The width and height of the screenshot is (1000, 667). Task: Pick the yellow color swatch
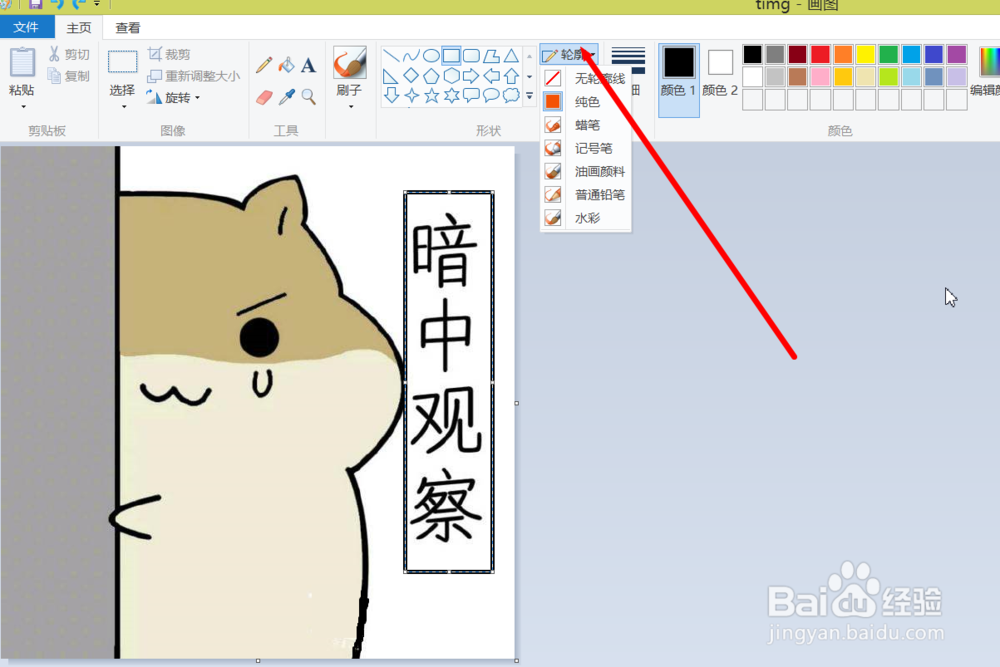(865, 54)
